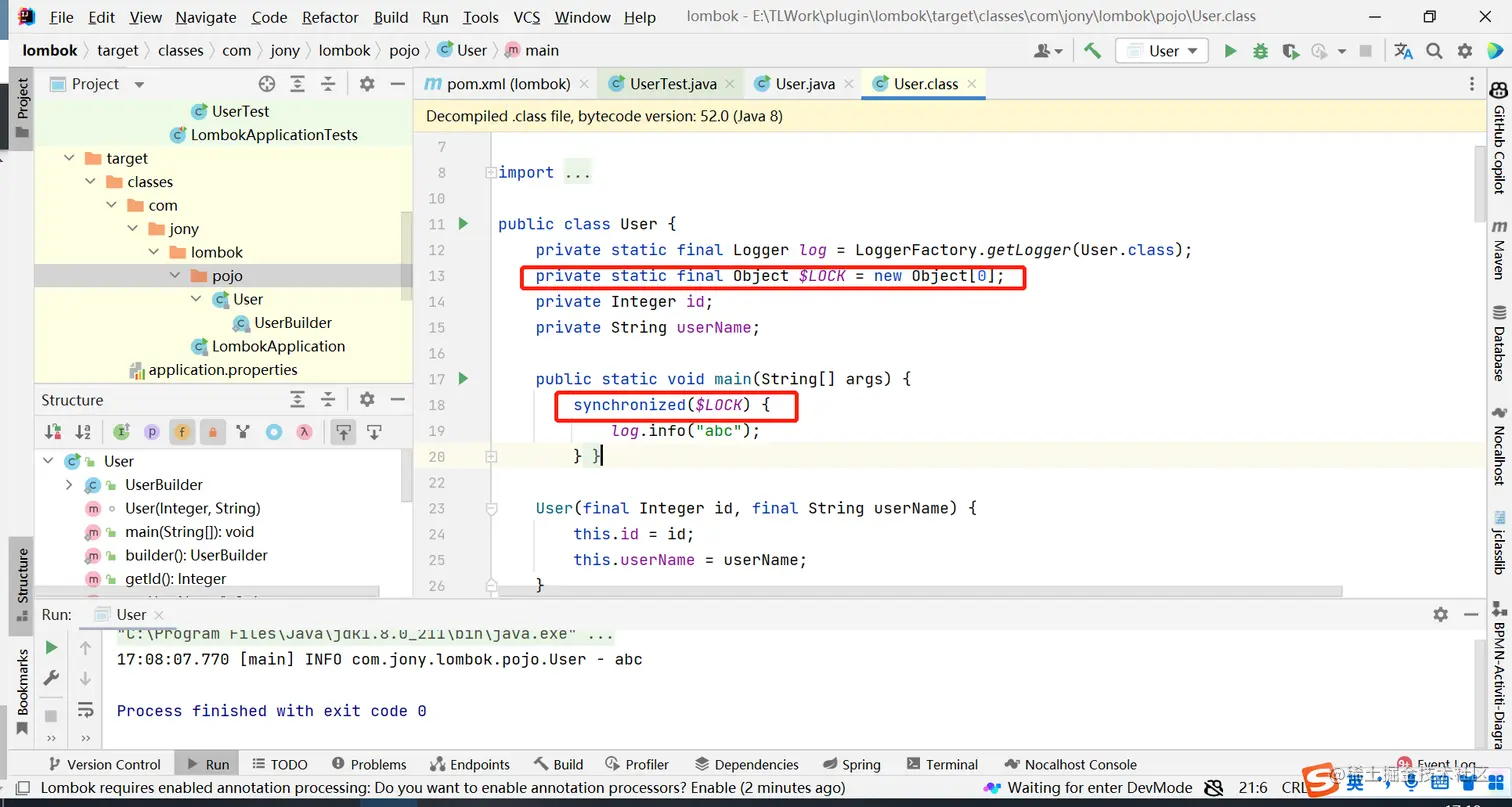This screenshot has height=807, width=1512.
Task: Open the Profiler tool window
Action: point(636,764)
